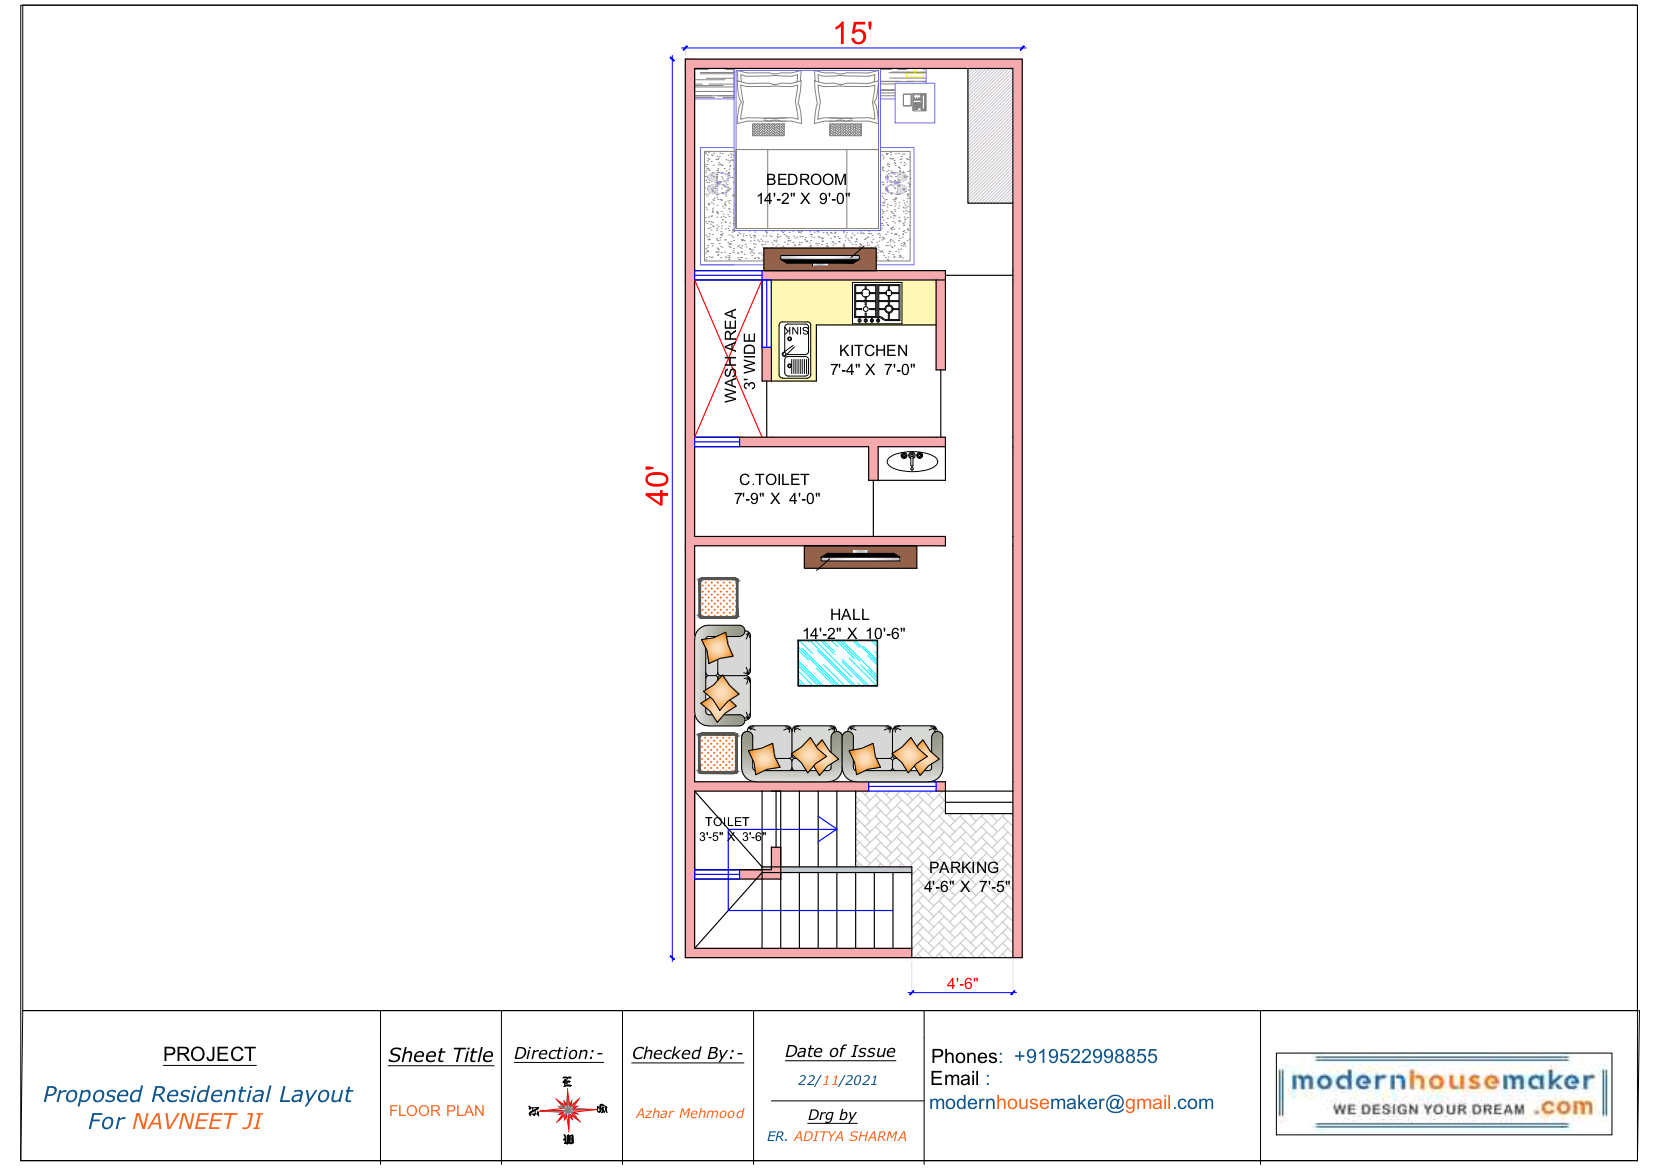
Task: Click the WASH AREA vertical label
Action: tap(730, 356)
